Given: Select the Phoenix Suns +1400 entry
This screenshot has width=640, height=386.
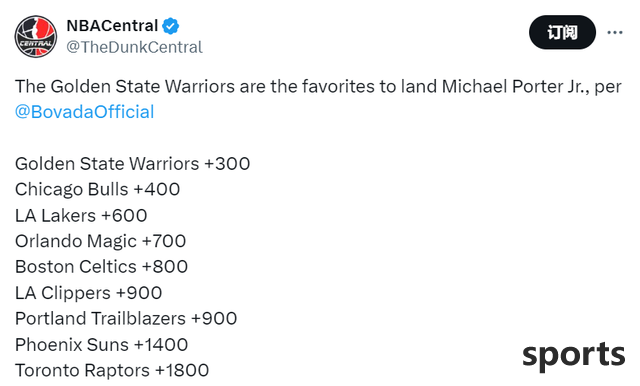Looking at the screenshot, I should (101, 345).
